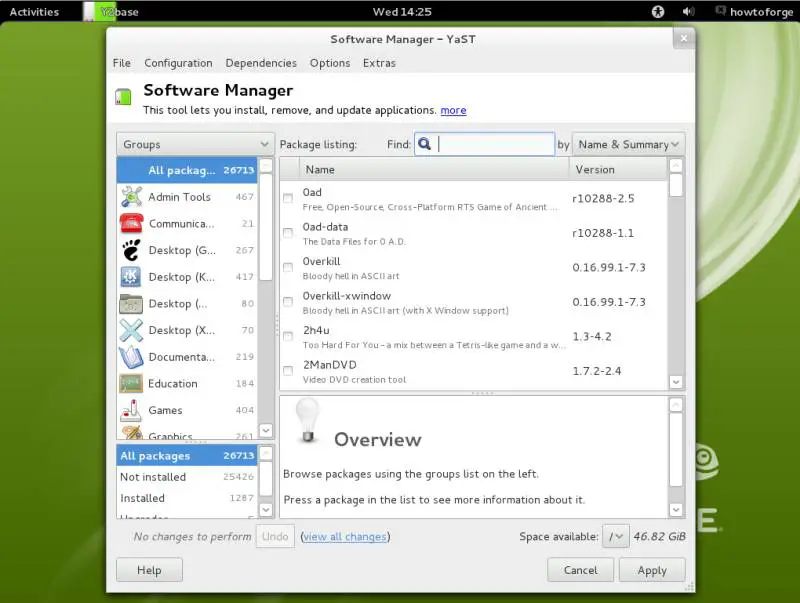Select the Overkill-xwindow package name
800x603 pixels.
pos(347,296)
